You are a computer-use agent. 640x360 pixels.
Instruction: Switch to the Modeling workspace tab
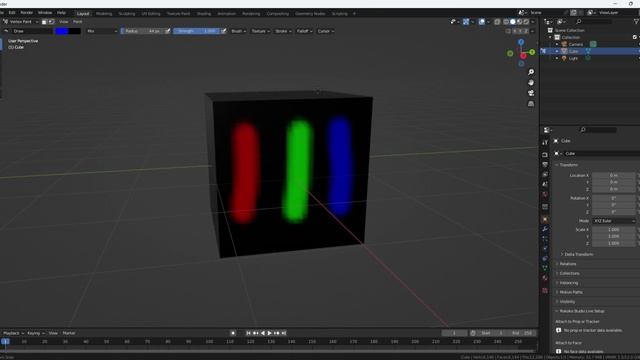tap(104, 13)
